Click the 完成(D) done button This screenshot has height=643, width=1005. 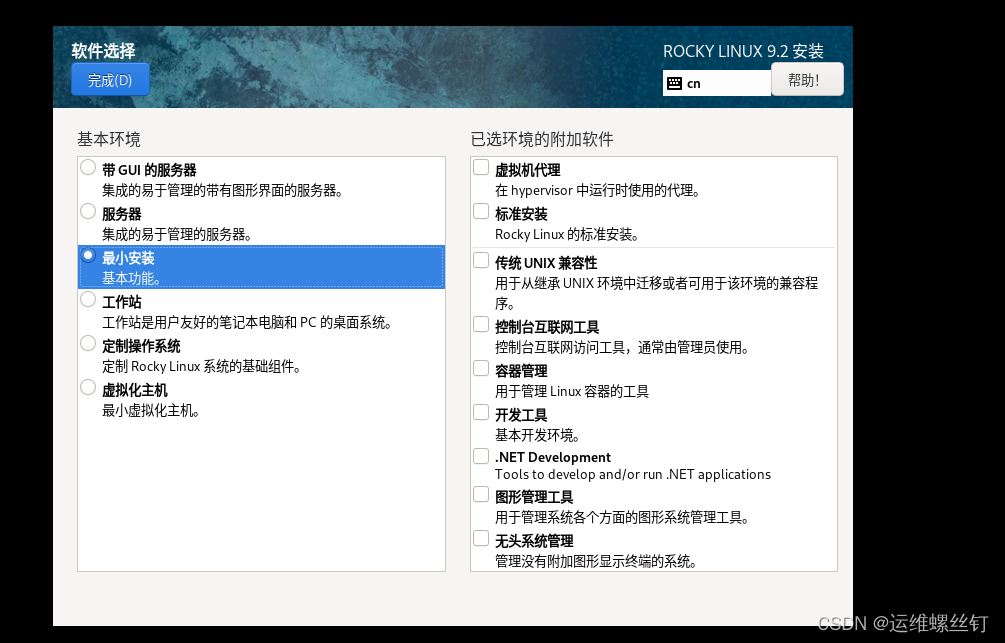pyautogui.click(x=110, y=79)
